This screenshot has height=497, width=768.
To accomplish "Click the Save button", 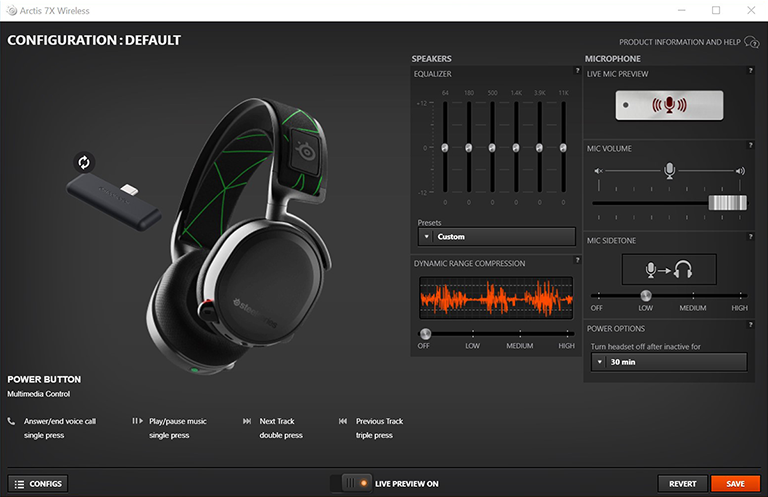I will pos(735,484).
